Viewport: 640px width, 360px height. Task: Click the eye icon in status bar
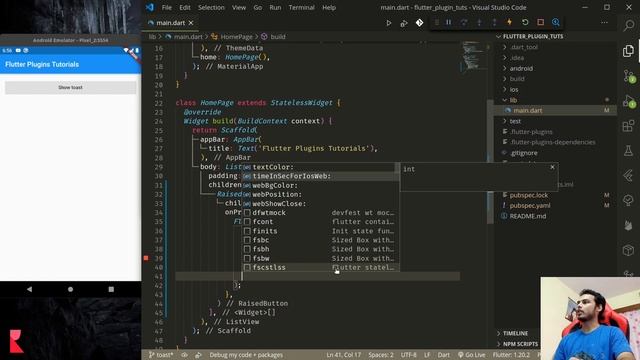tap(184, 355)
